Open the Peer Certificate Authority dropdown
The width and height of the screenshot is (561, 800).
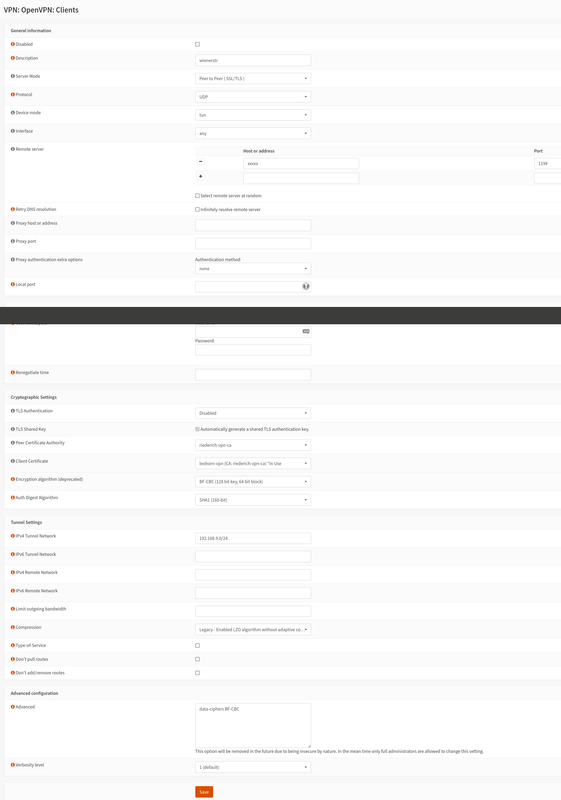pyautogui.click(x=253, y=445)
